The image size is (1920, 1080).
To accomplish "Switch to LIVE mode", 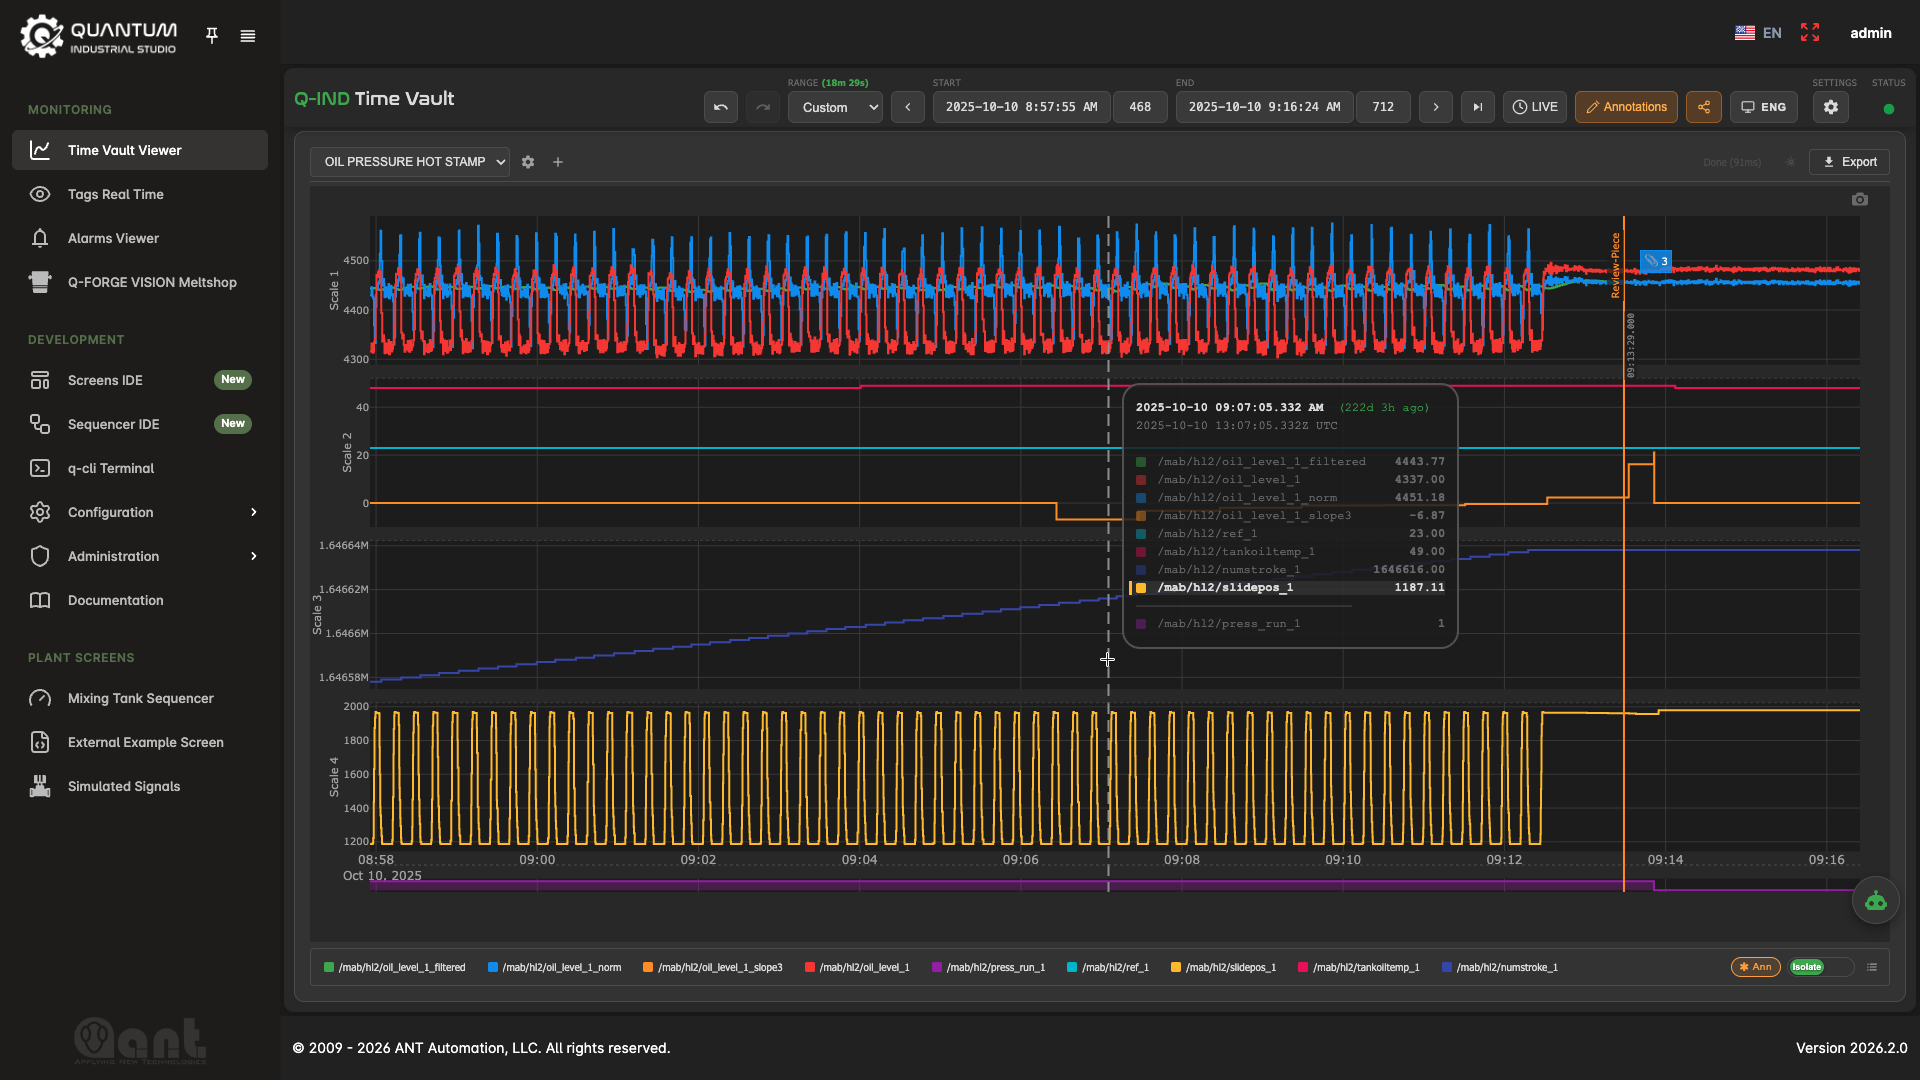I will [x=1535, y=107].
